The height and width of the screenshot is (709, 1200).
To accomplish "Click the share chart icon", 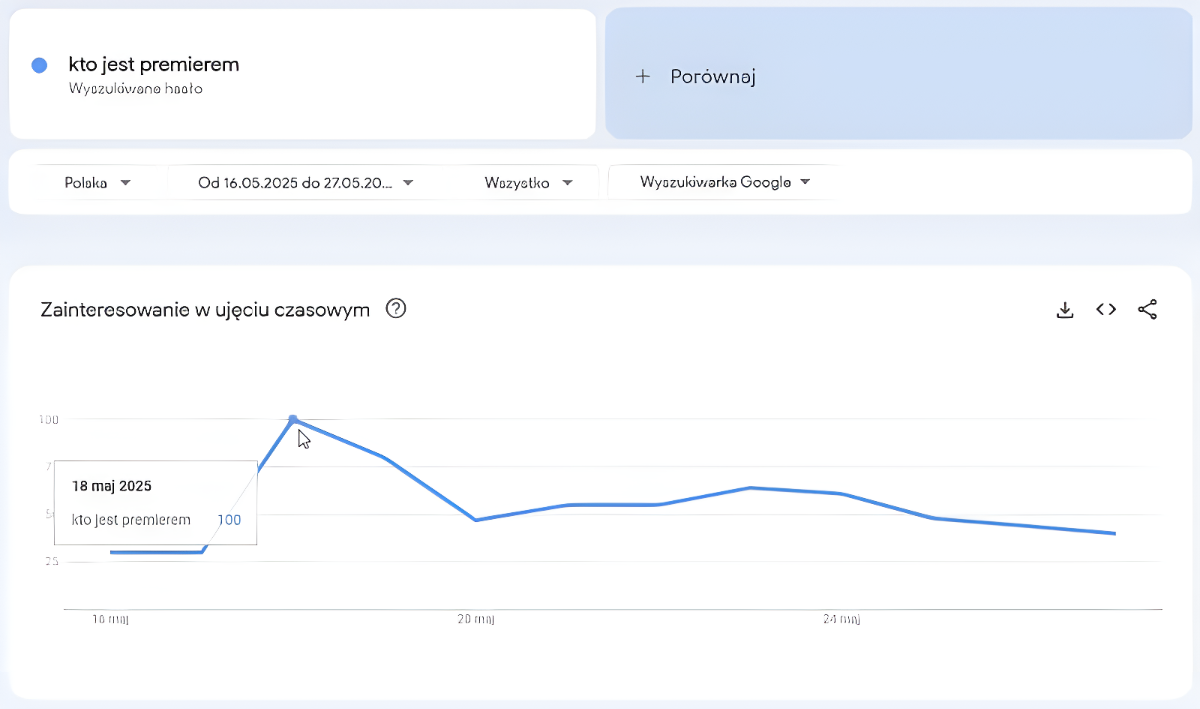I will [1147, 310].
